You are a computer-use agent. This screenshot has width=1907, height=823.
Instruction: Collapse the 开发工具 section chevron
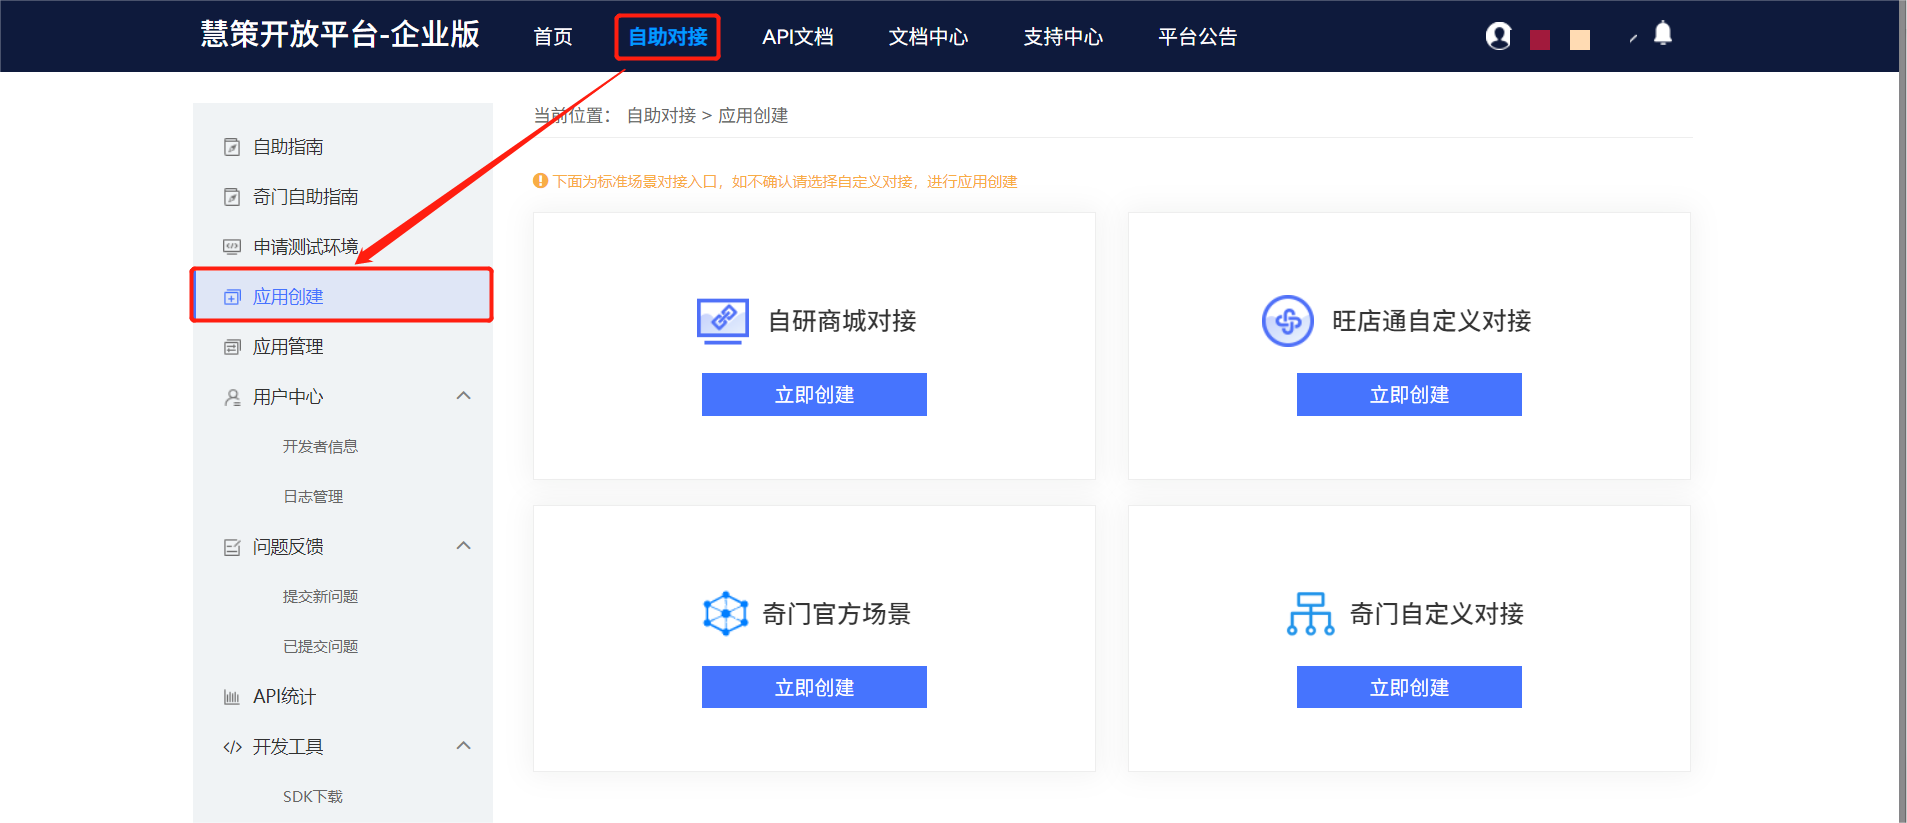click(x=463, y=746)
